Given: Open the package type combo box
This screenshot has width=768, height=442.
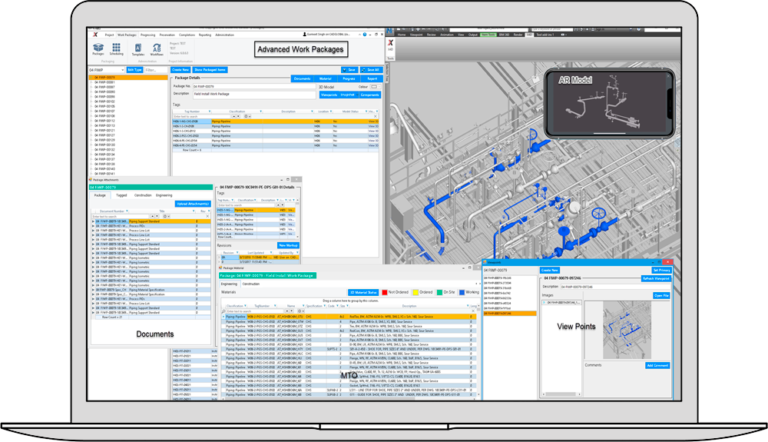Looking at the screenshot, I should tap(106, 70).
